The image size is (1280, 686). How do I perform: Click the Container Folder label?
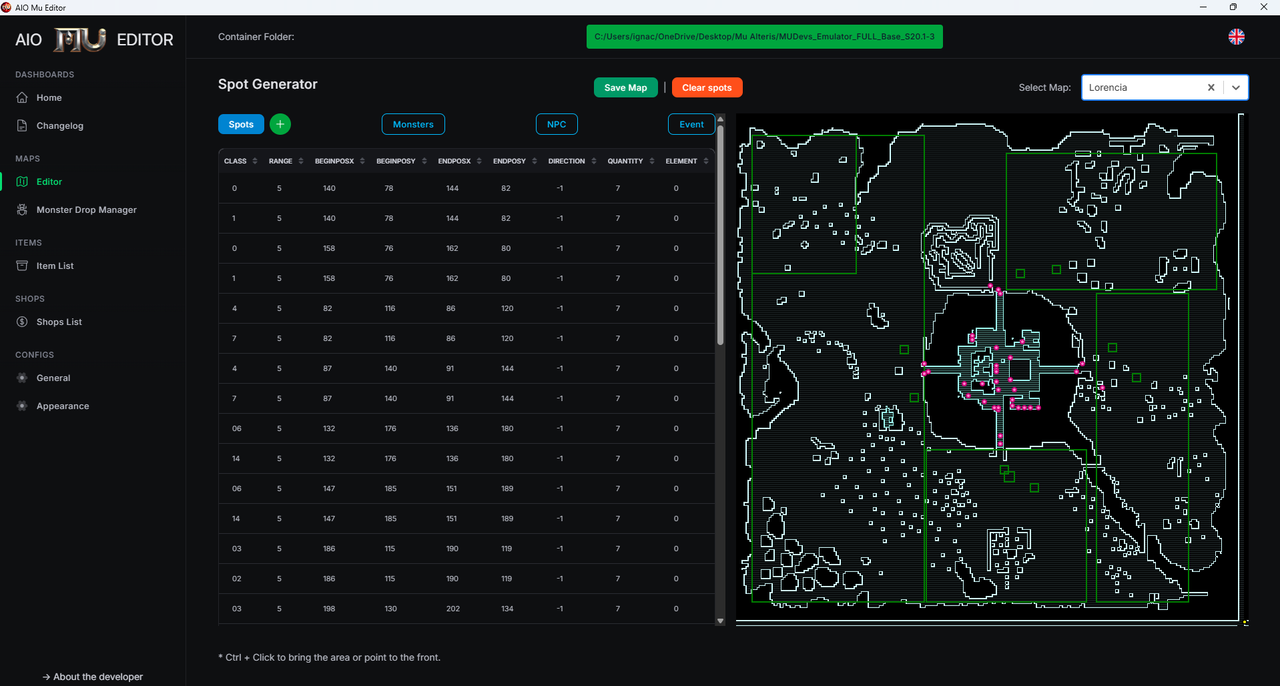coord(256,37)
